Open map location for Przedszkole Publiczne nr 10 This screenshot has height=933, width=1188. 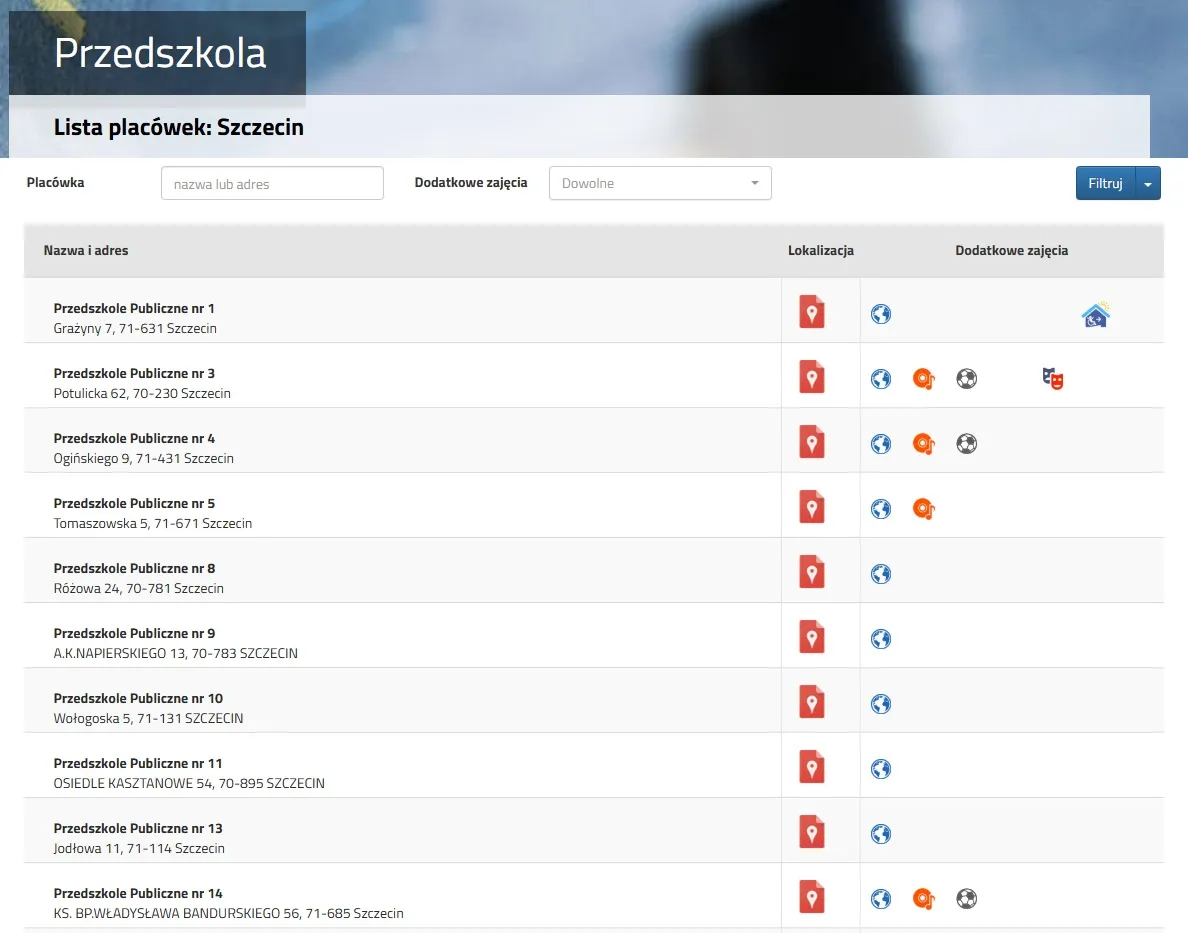tap(811, 703)
